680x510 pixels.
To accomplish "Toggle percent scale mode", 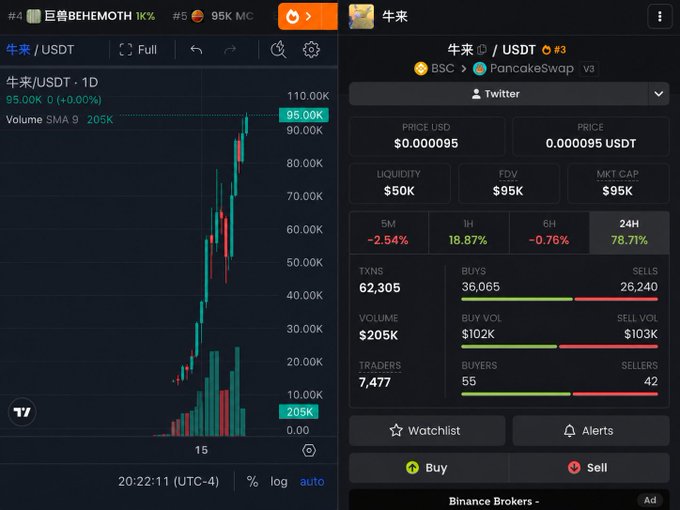I will tap(252, 481).
